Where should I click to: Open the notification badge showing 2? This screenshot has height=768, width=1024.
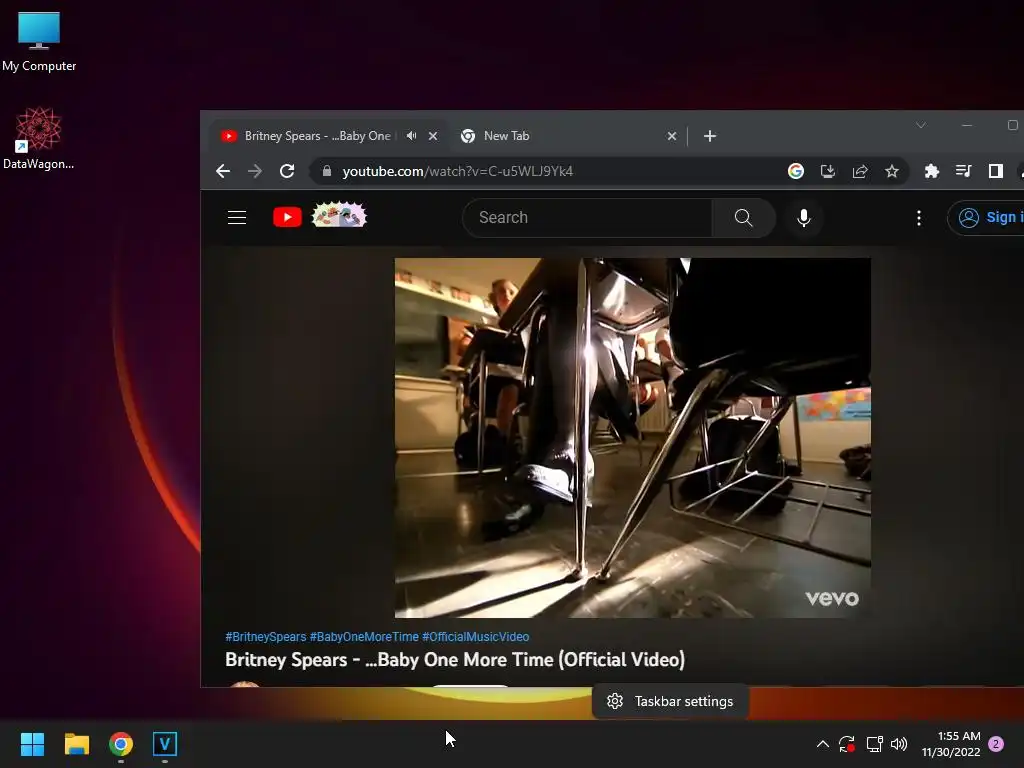point(996,744)
